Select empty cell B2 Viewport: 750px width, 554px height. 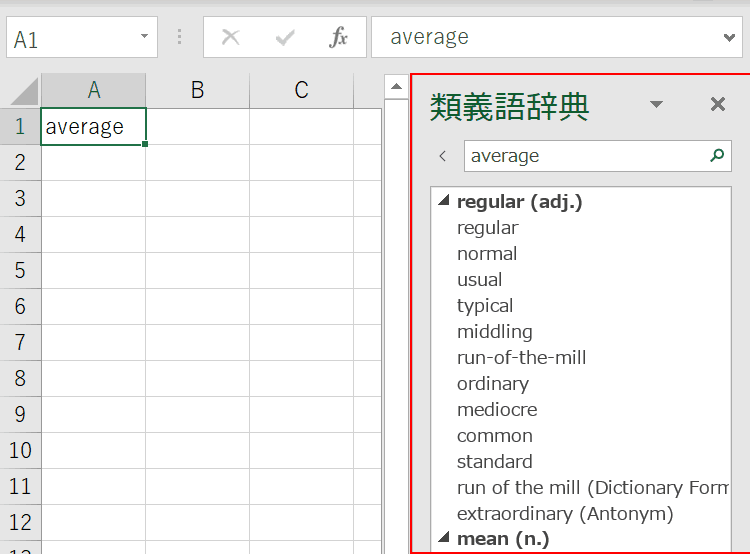tap(198, 163)
